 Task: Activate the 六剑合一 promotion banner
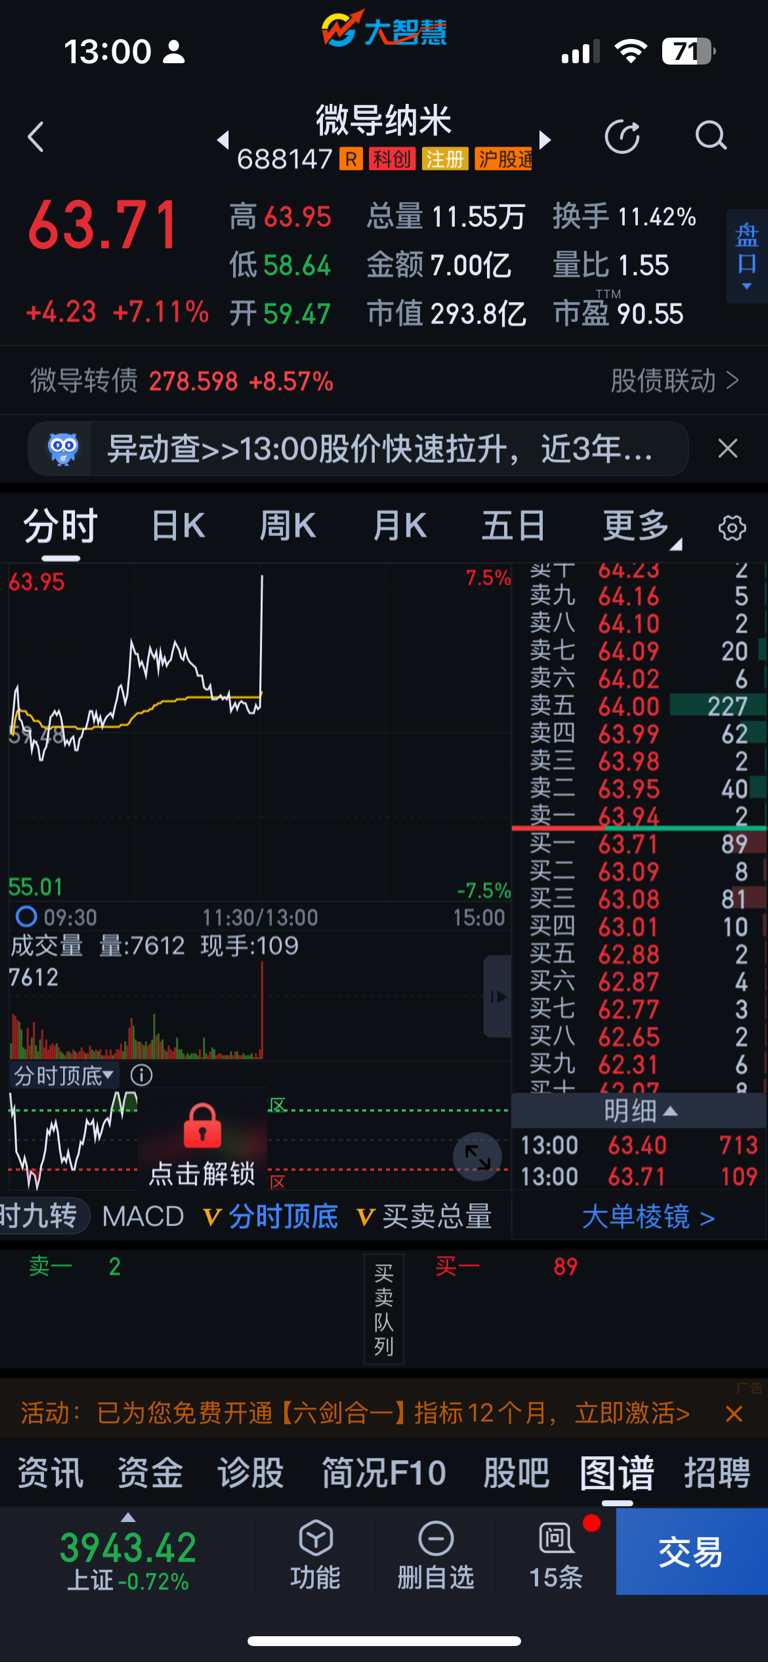click(x=355, y=1413)
